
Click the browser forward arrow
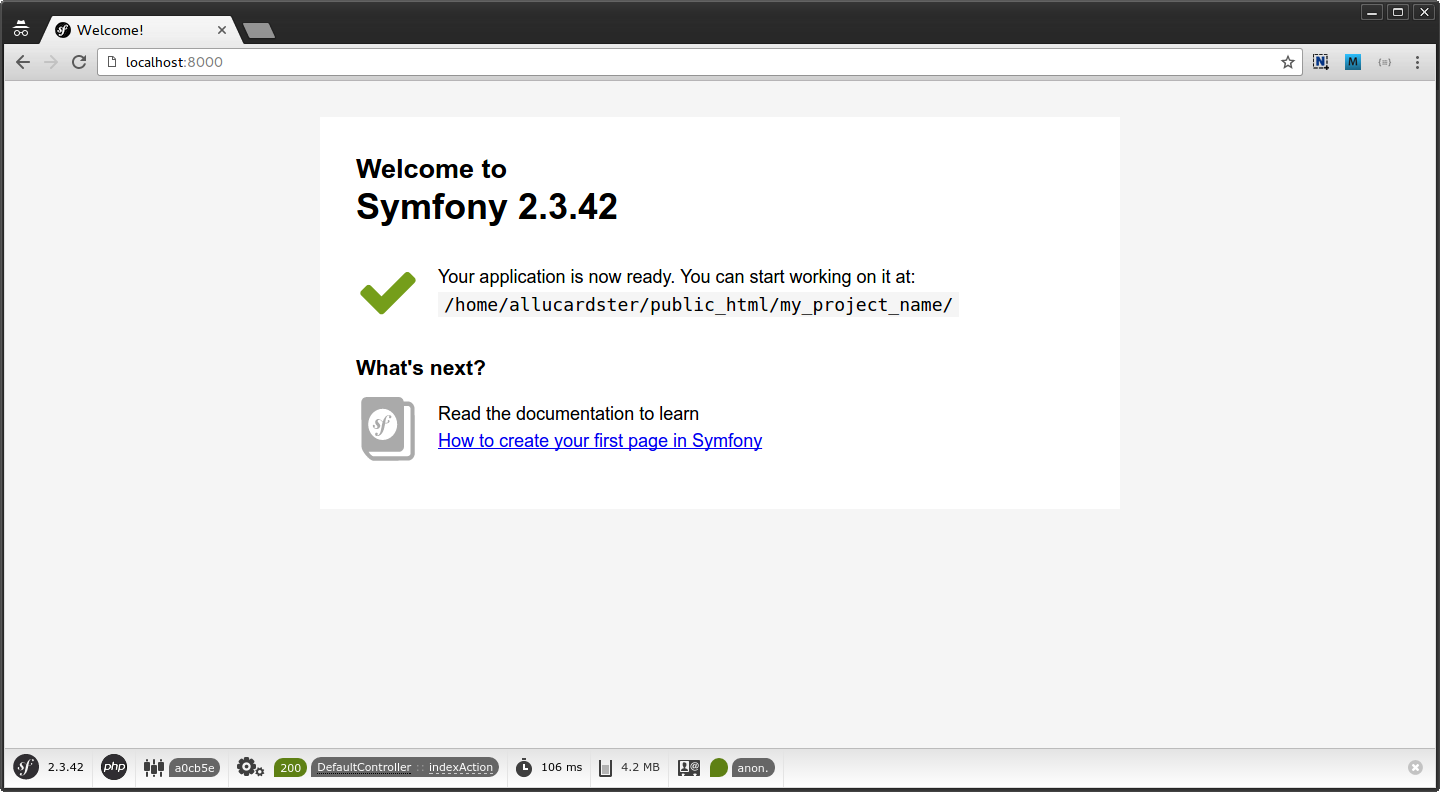51,62
